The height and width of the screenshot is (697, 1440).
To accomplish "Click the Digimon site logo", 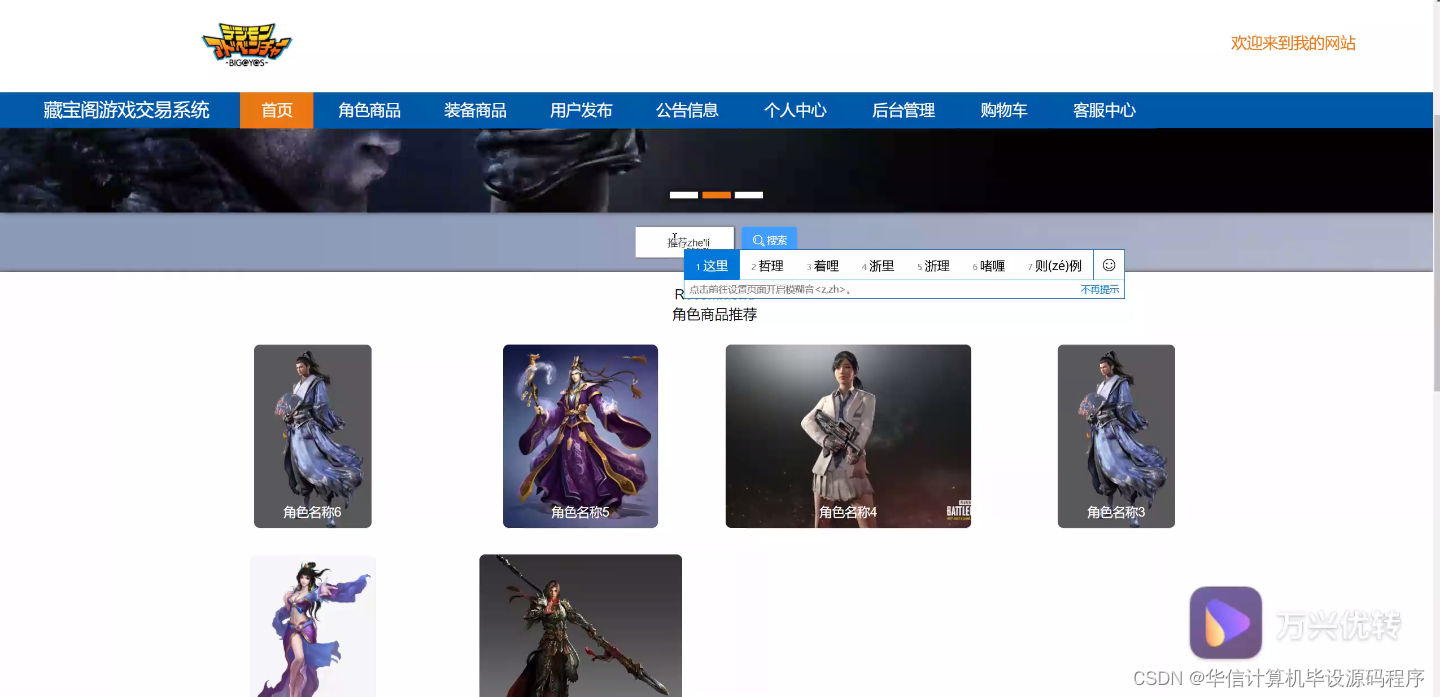I will [246, 46].
